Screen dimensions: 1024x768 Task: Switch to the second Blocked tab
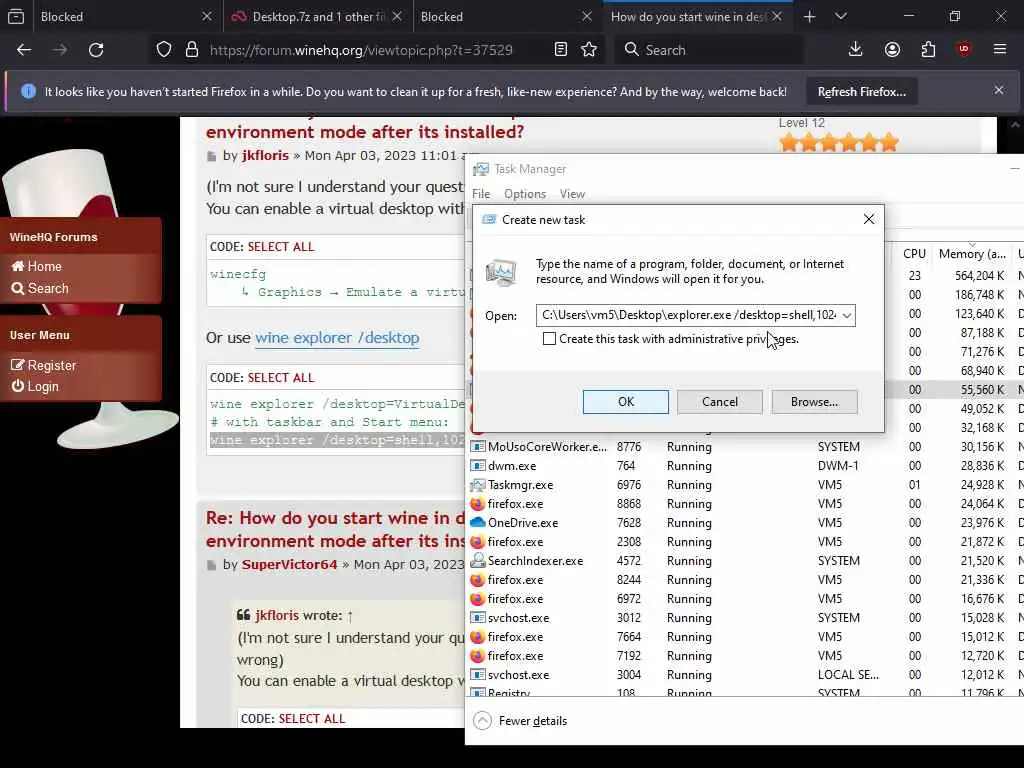(x=505, y=16)
